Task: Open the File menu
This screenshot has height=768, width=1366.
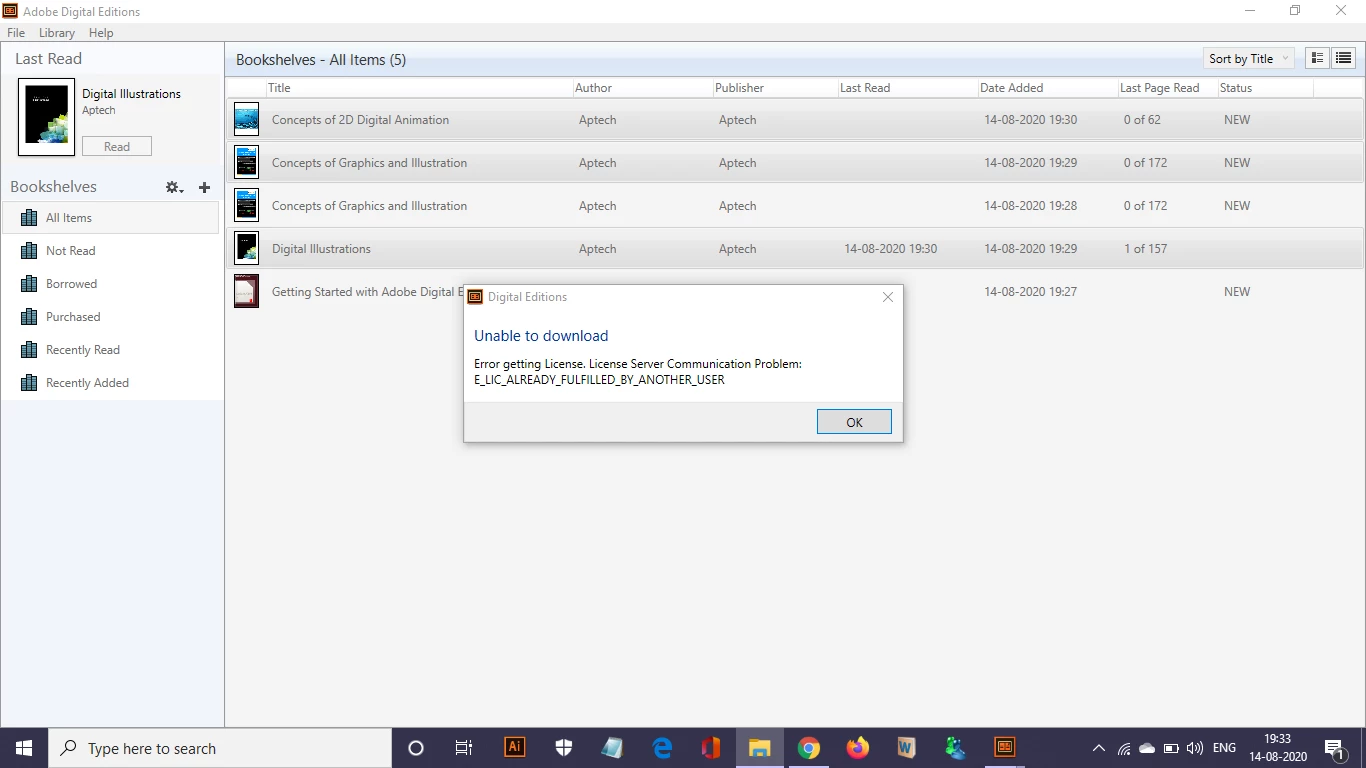Action: tap(16, 33)
